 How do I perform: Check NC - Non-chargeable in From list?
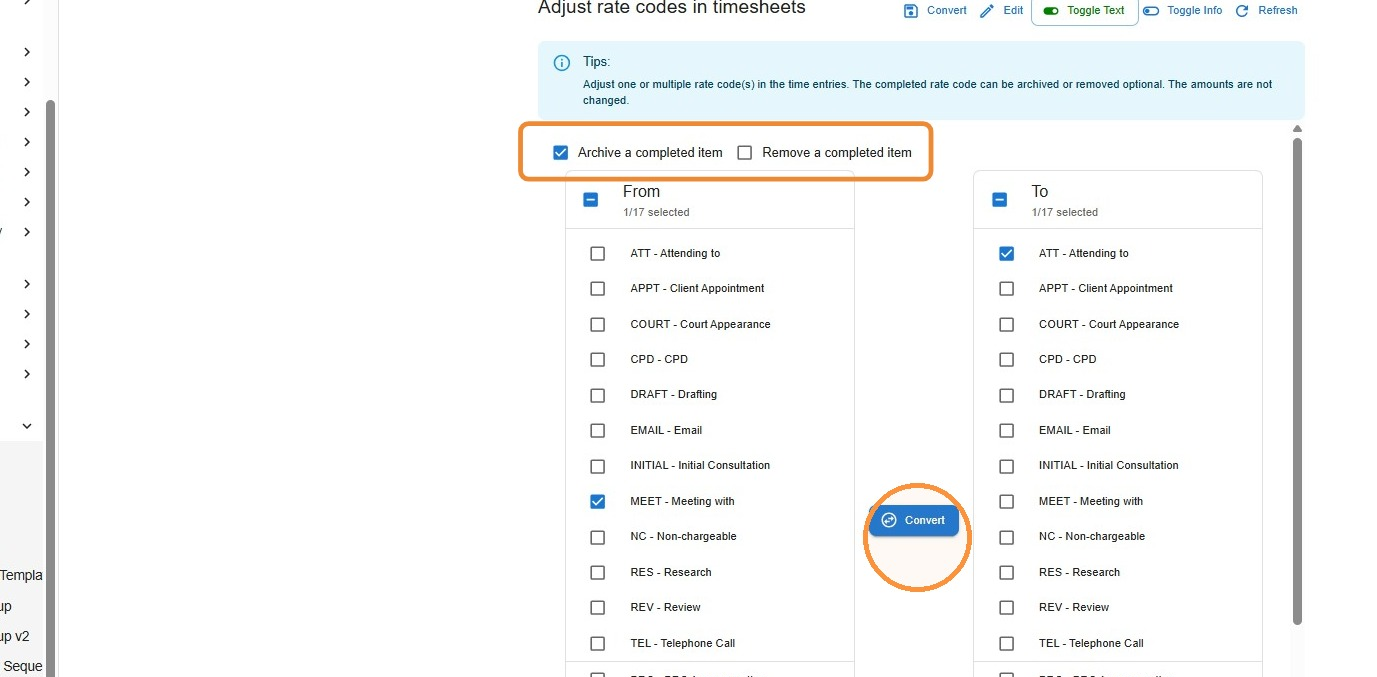click(598, 537)
